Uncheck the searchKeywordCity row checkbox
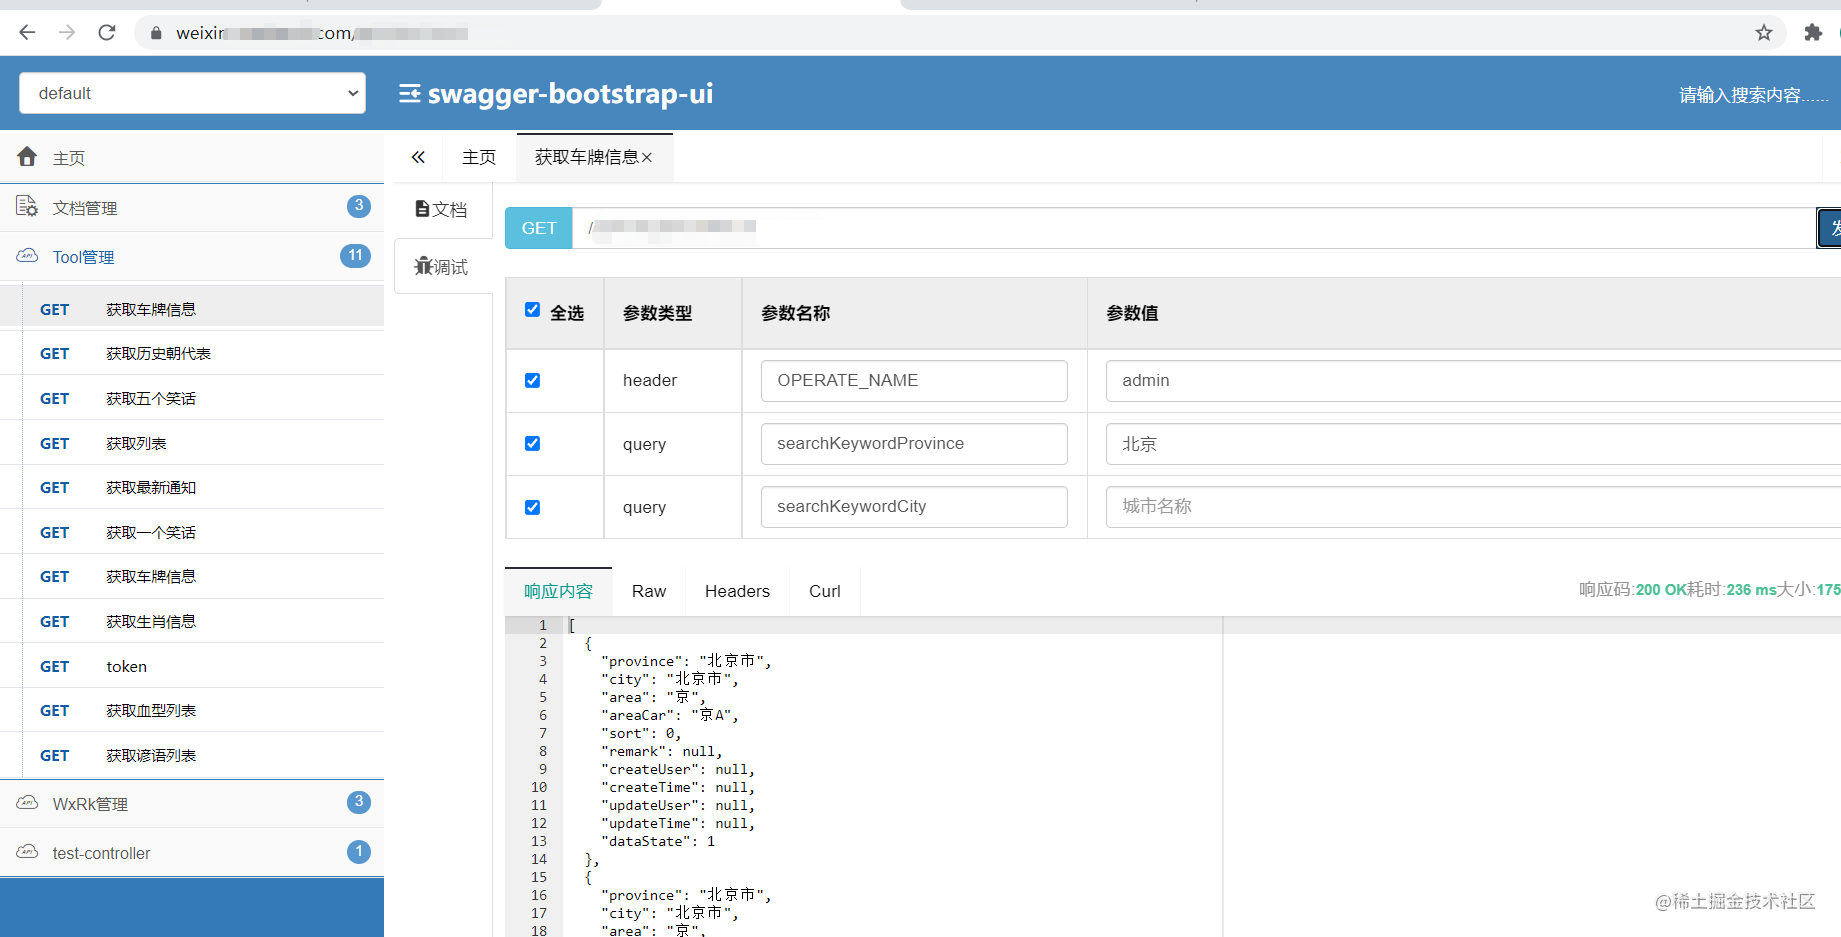The width and height of the screenshot is (1841, 937). tap(532, 507)
